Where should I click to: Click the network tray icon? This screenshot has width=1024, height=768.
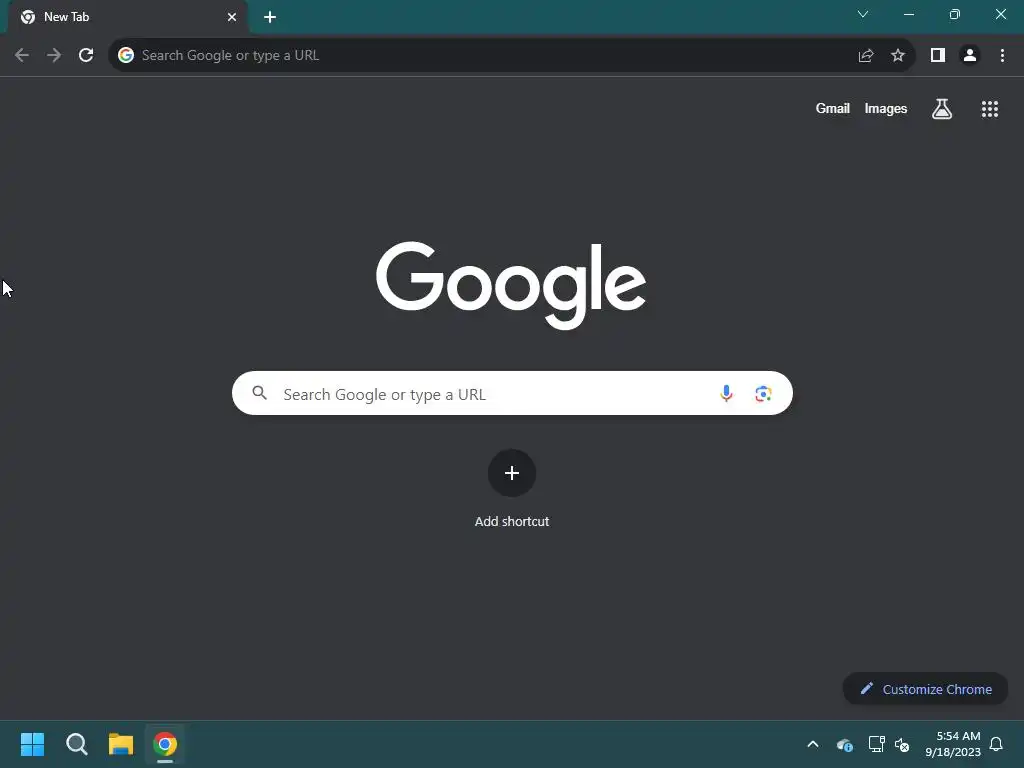coord(876,744)
